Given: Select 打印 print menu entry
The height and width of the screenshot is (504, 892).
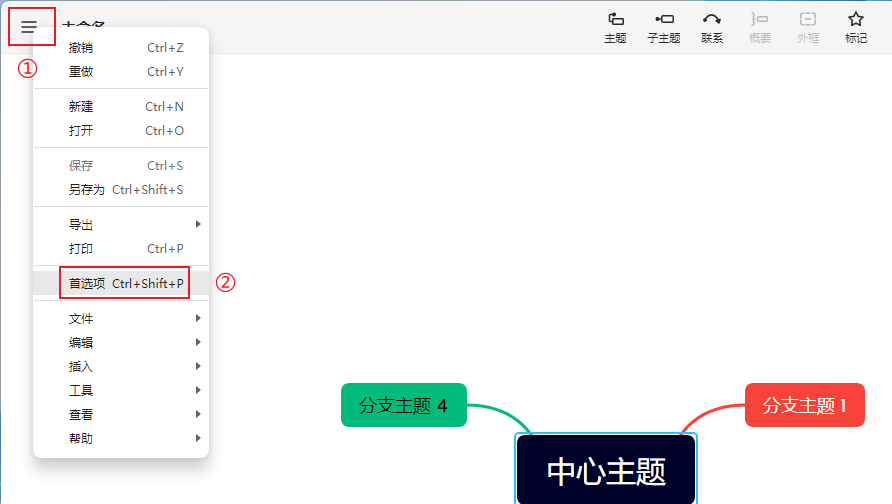Looking at the screenshot, I should click(x=121, y=249).
